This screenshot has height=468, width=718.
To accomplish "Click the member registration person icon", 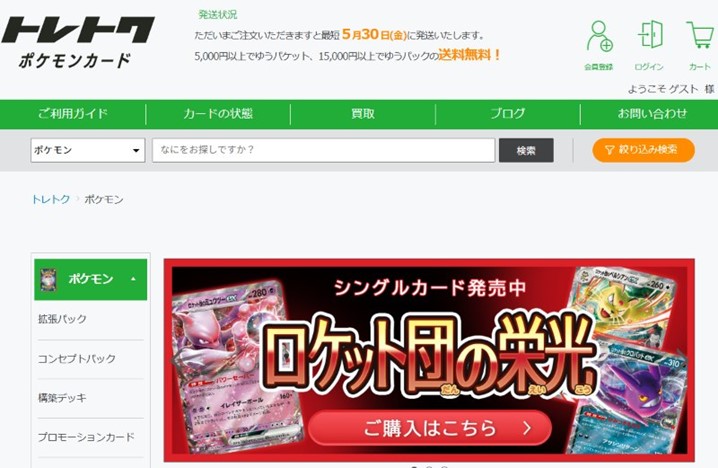I will 599,36.
